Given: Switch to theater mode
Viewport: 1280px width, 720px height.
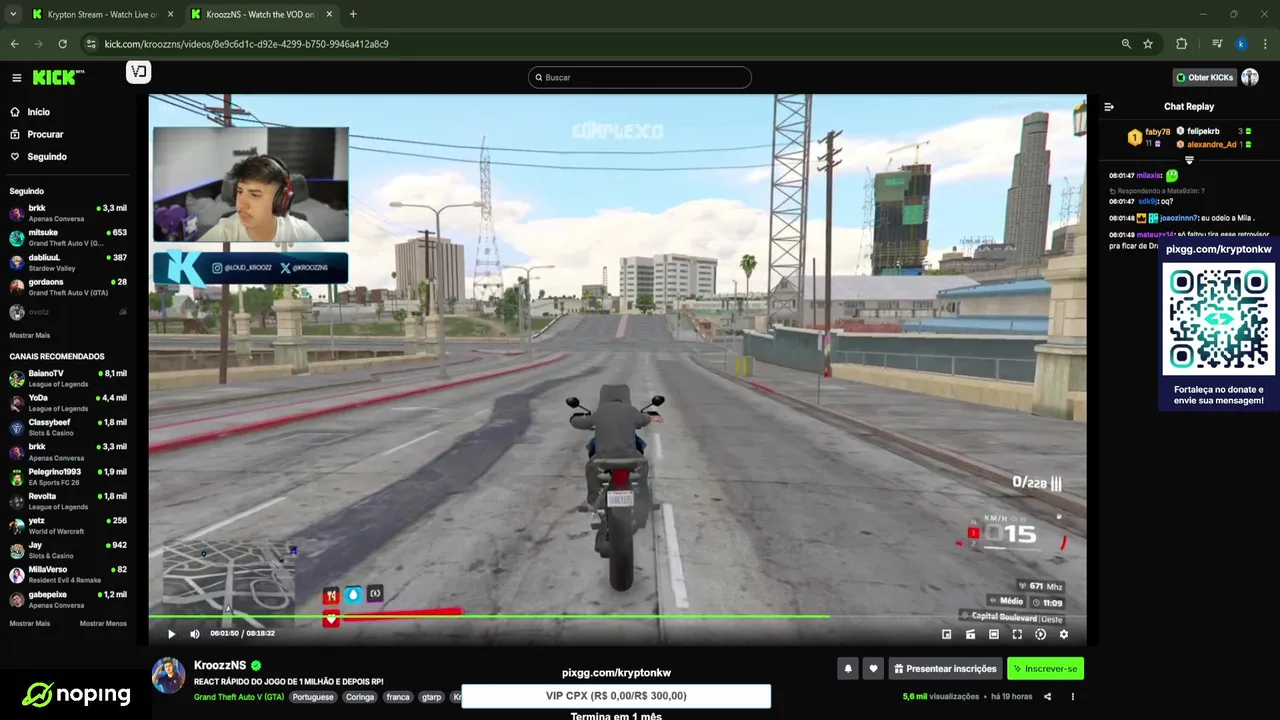Looking at the screenshot, I should 993,634.
